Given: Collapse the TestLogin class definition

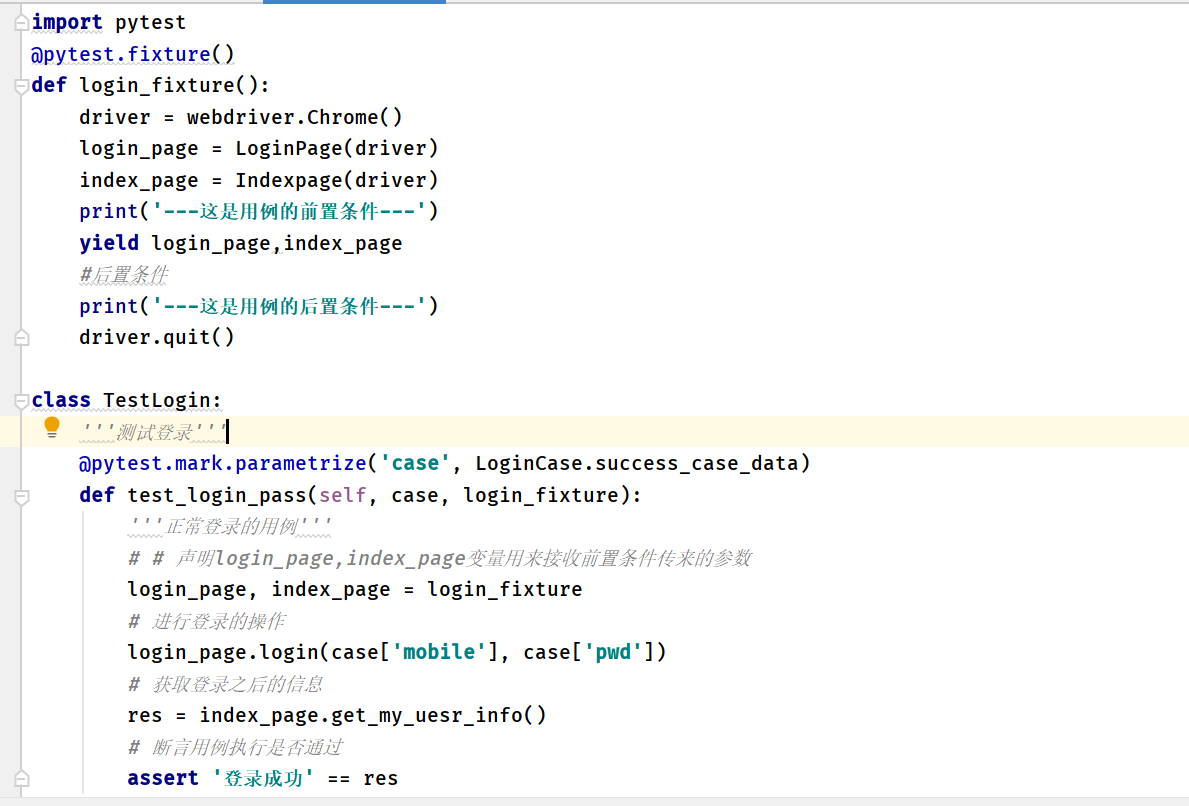Looking at the screenshot, I should coord(20,400).
